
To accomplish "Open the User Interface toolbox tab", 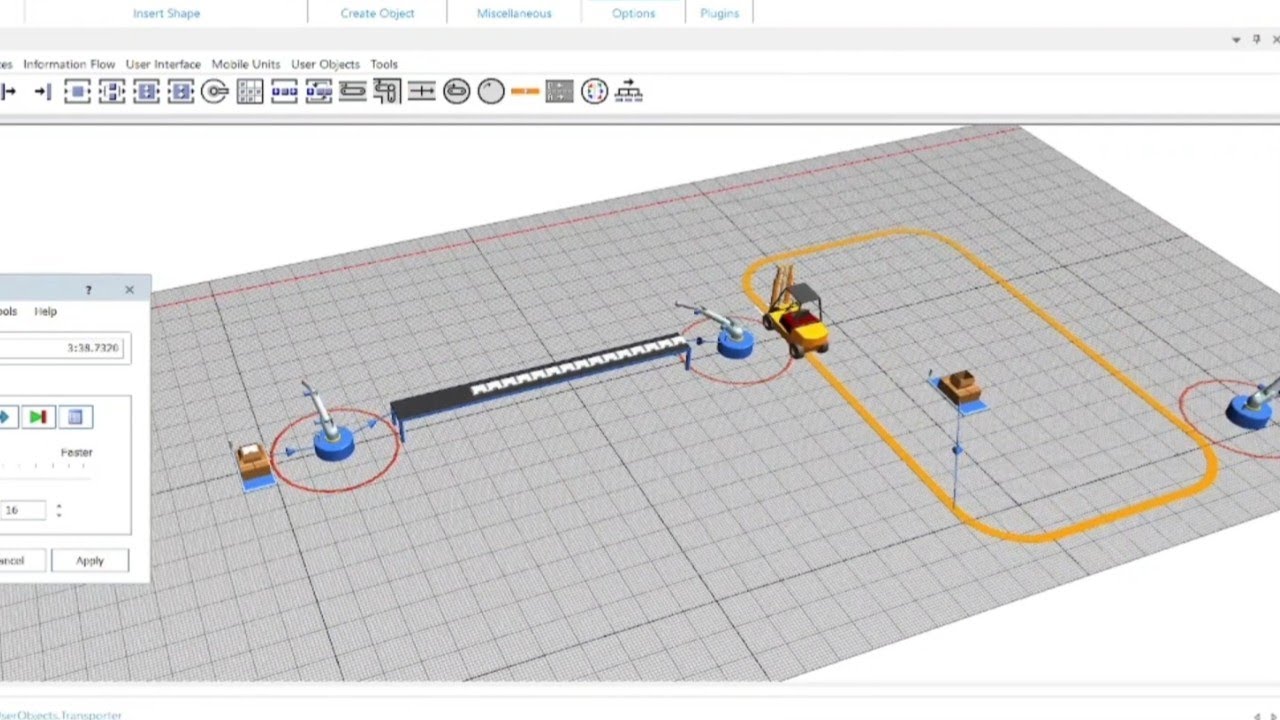I will click(x=163, y=64).
